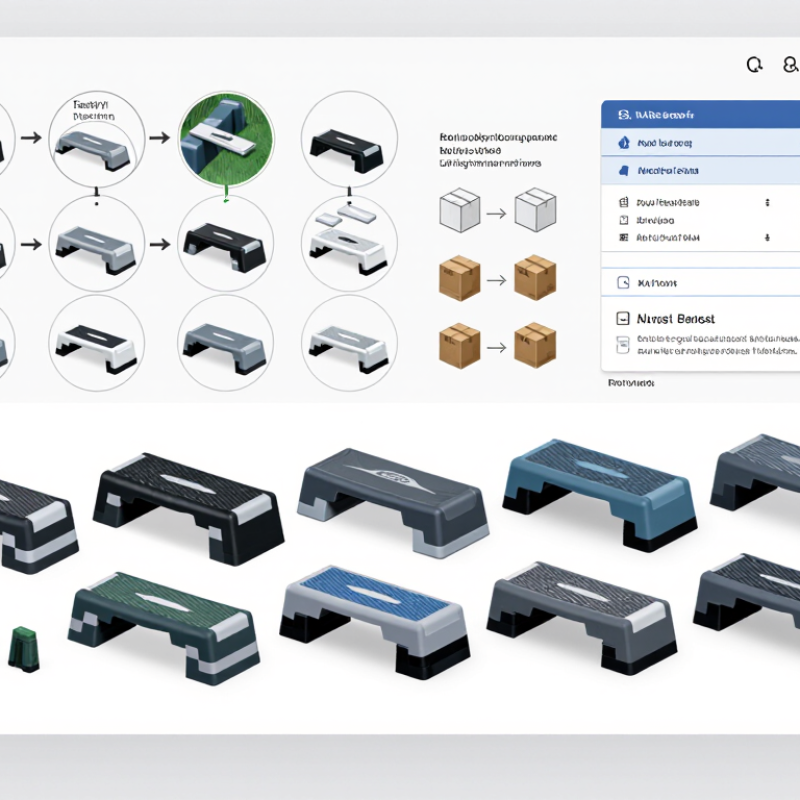Click the grid icon of the third list row
Image resolution: width=800 pixels, height=800 pixels.
point(623,237)
